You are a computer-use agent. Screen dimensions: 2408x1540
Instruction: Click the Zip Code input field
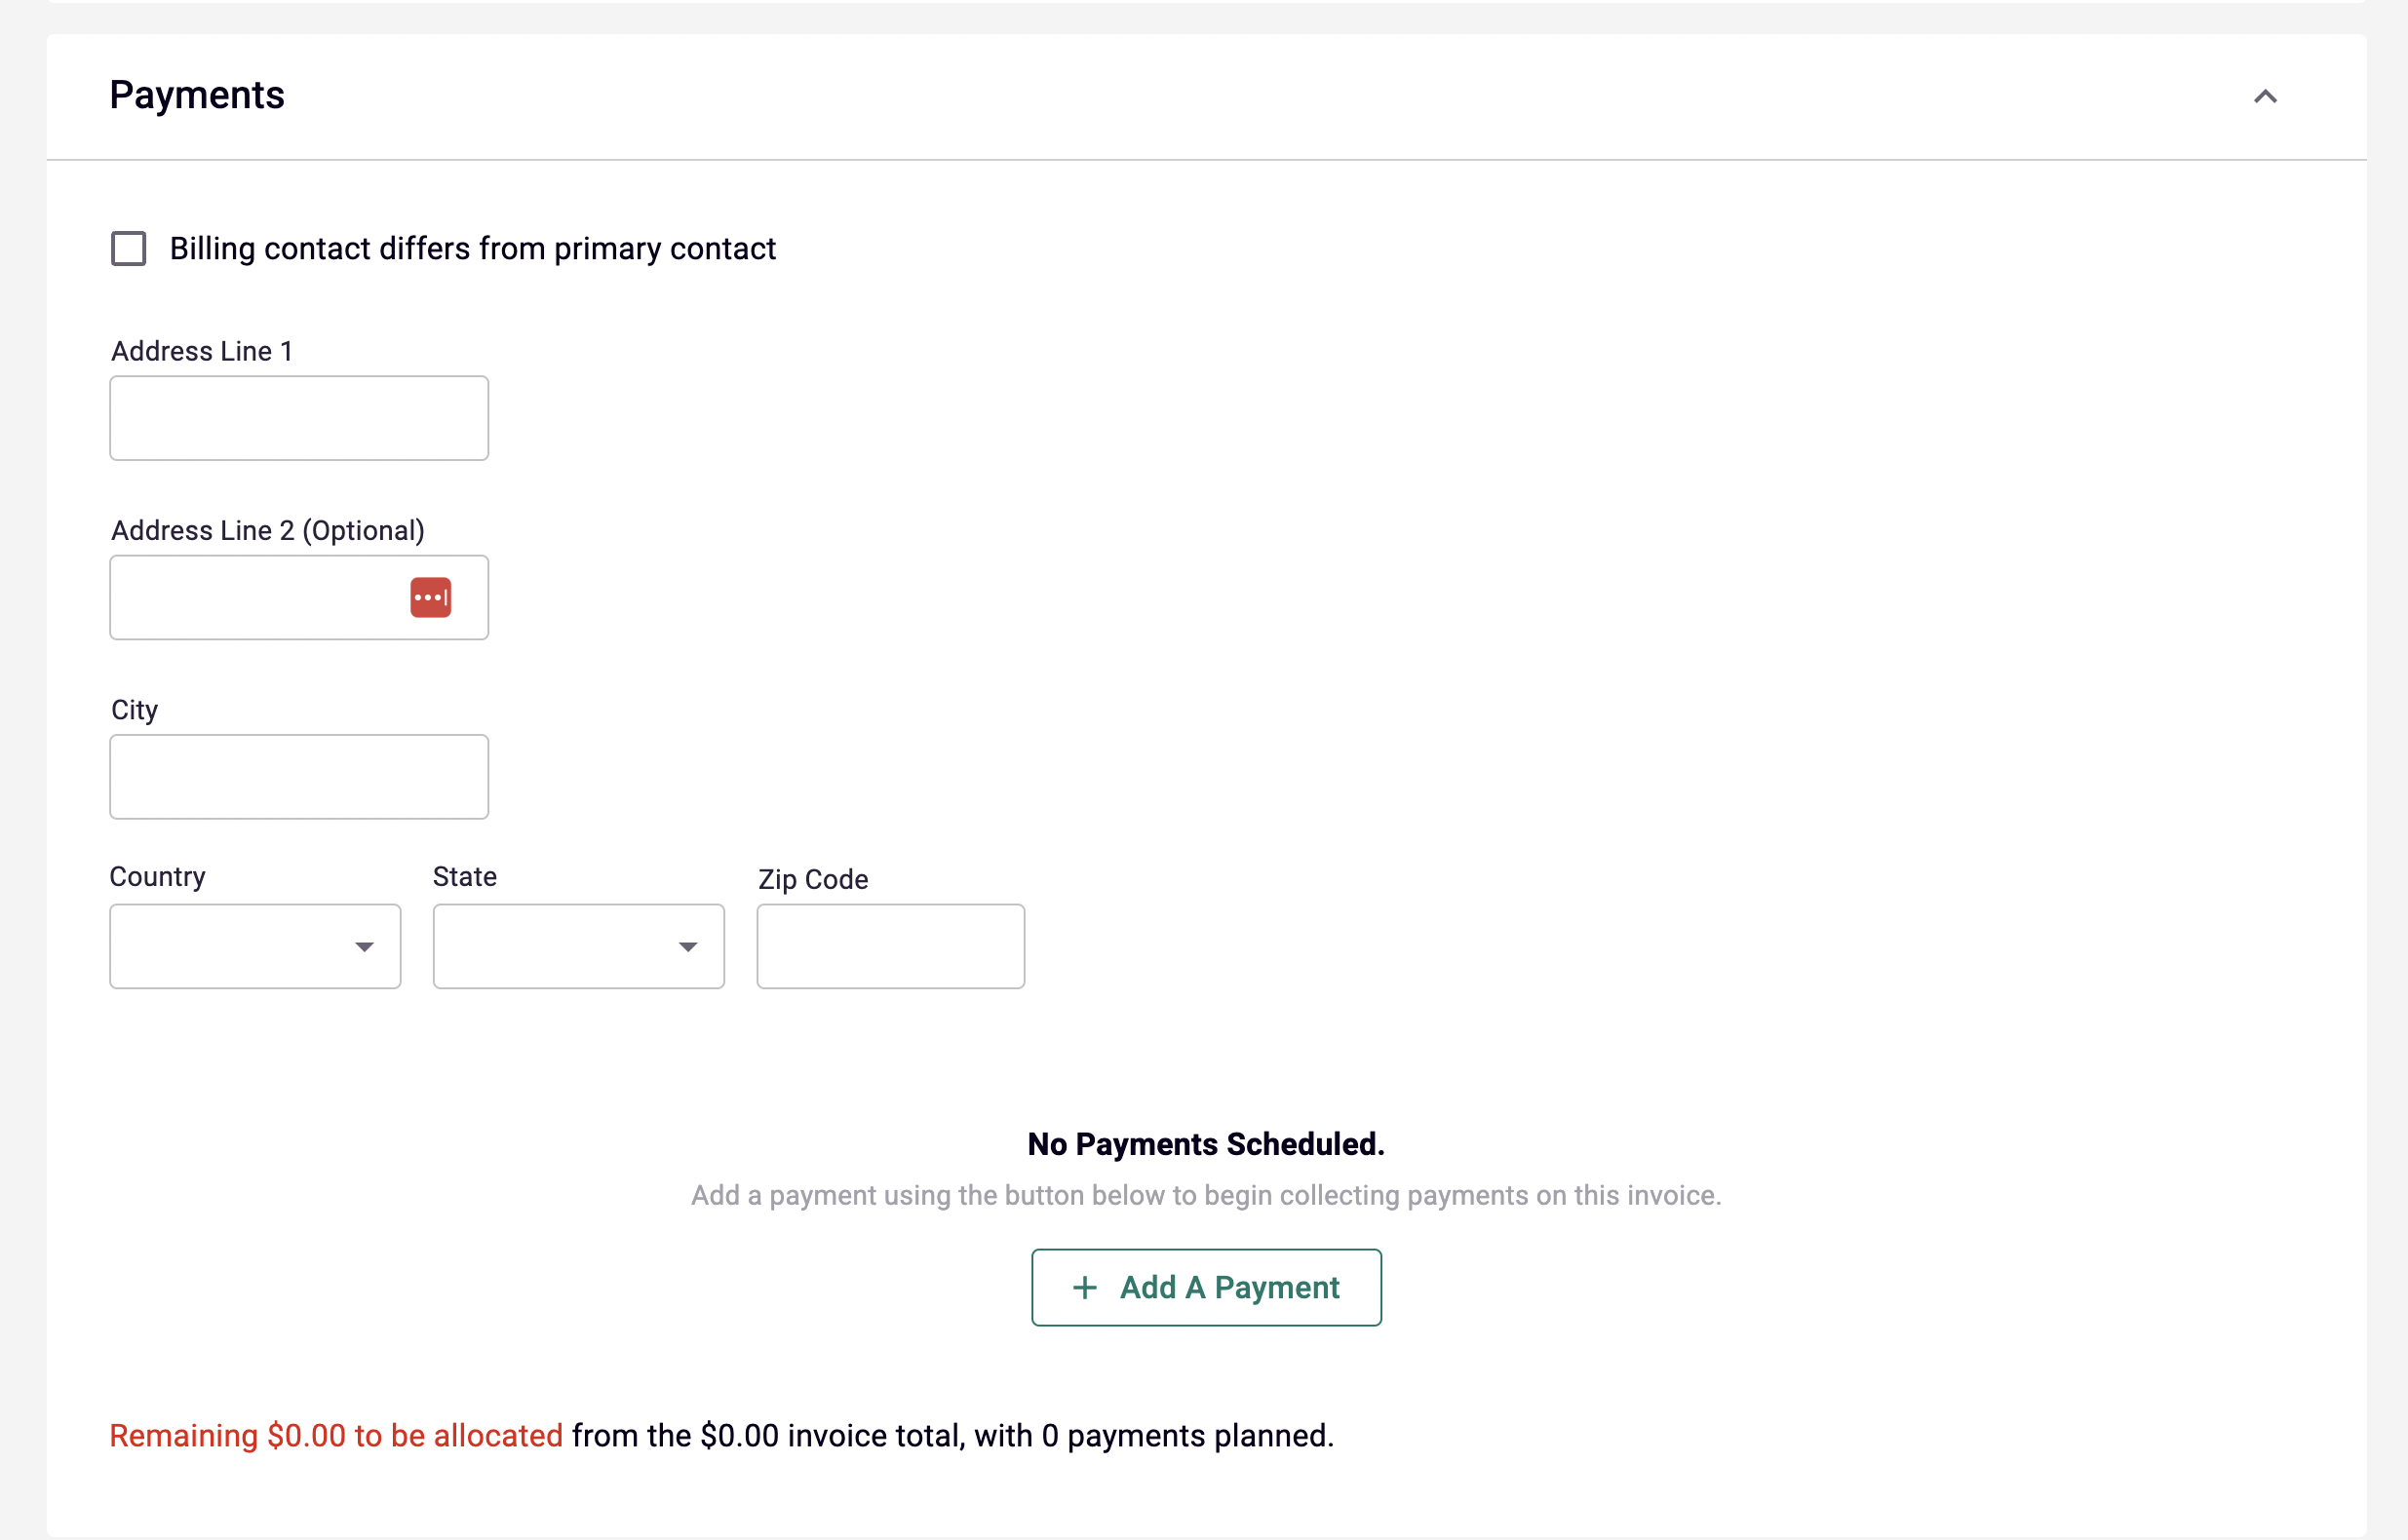(x=890, y=946)
